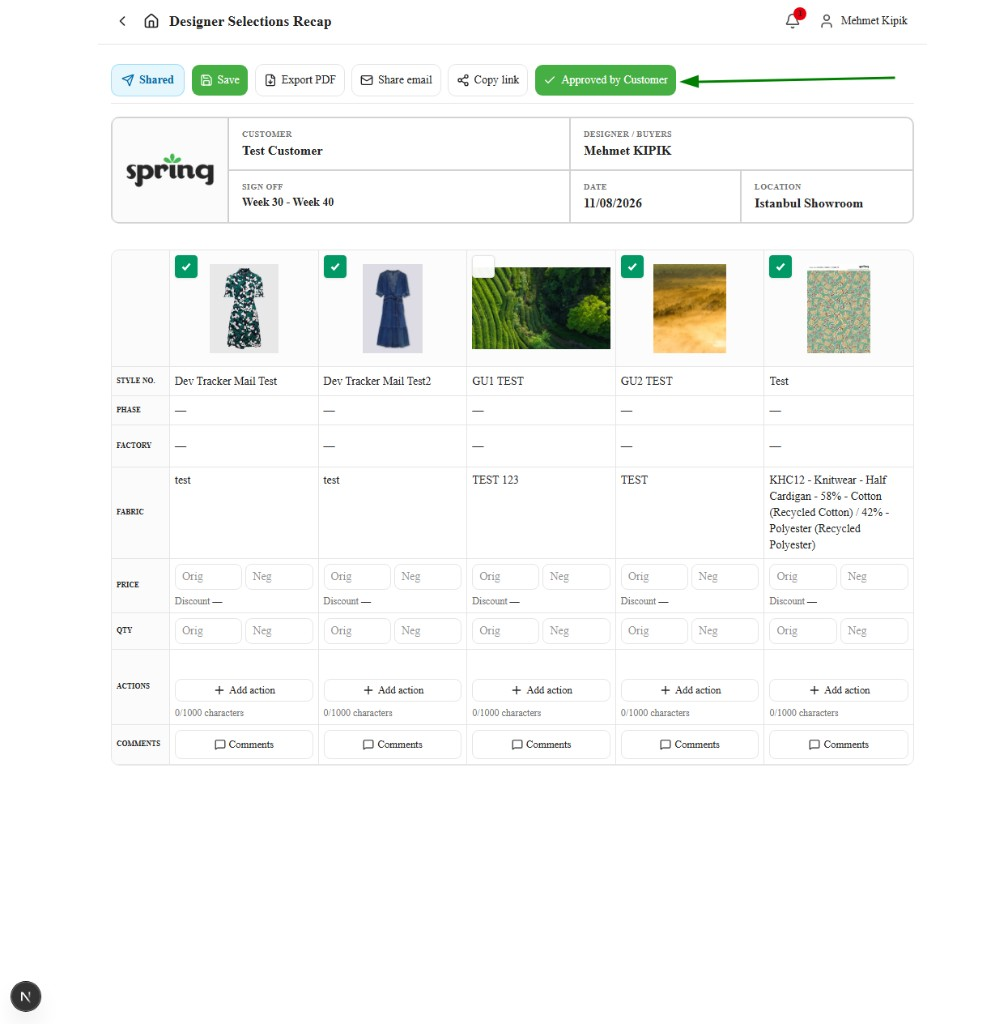Image resolution: width=1008 pixels, height=1024 pixels.
Task: Share the recap by email
Action: tap(396, 80)
